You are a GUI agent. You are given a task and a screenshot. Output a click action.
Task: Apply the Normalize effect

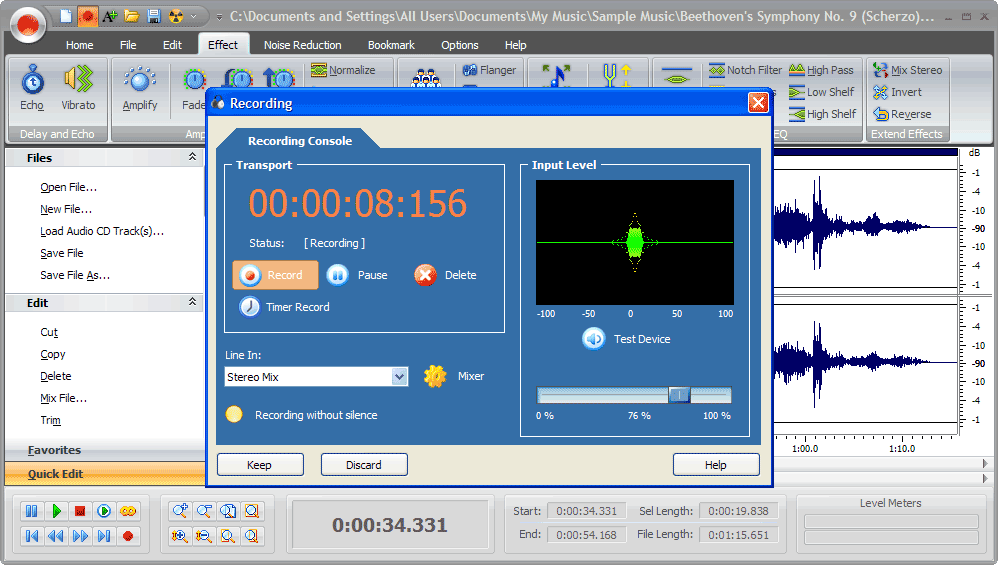tap(343, 70)
